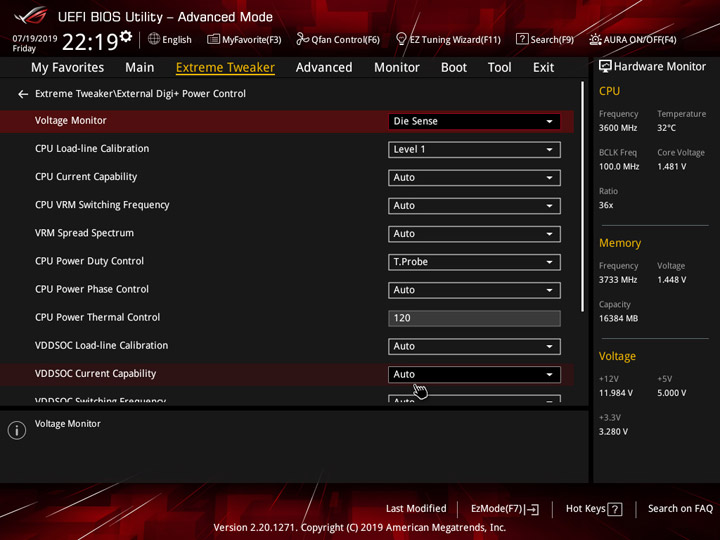Select VDDSOC Current Capability label
The image size is (720, 540).
pos(96,374)
